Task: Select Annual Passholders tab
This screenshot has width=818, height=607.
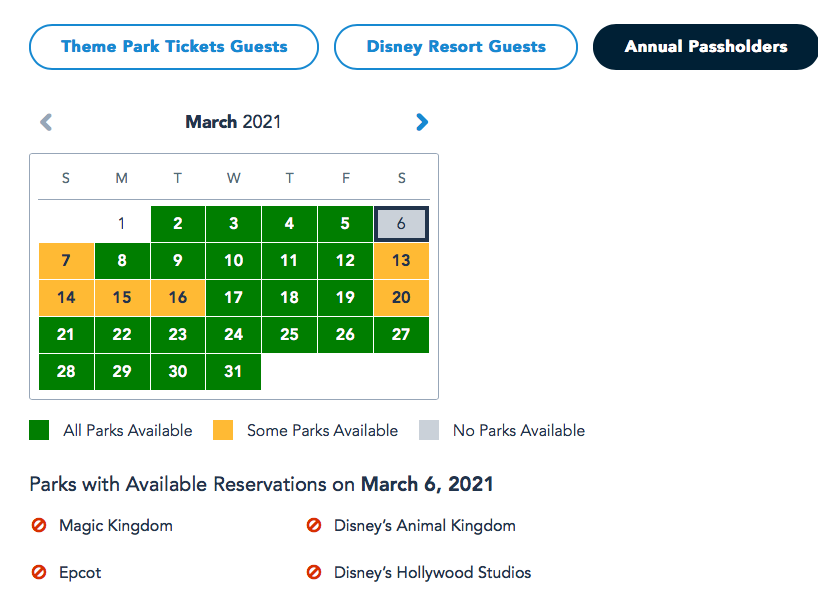Action: click(x=705, y=47)
